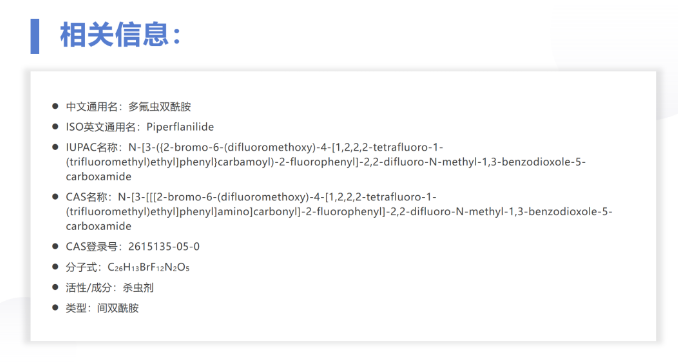This screenshot has width=678, height=363.
Task: Click the bullet before ISO英文通用名
Action: click(x=55, y=127)
